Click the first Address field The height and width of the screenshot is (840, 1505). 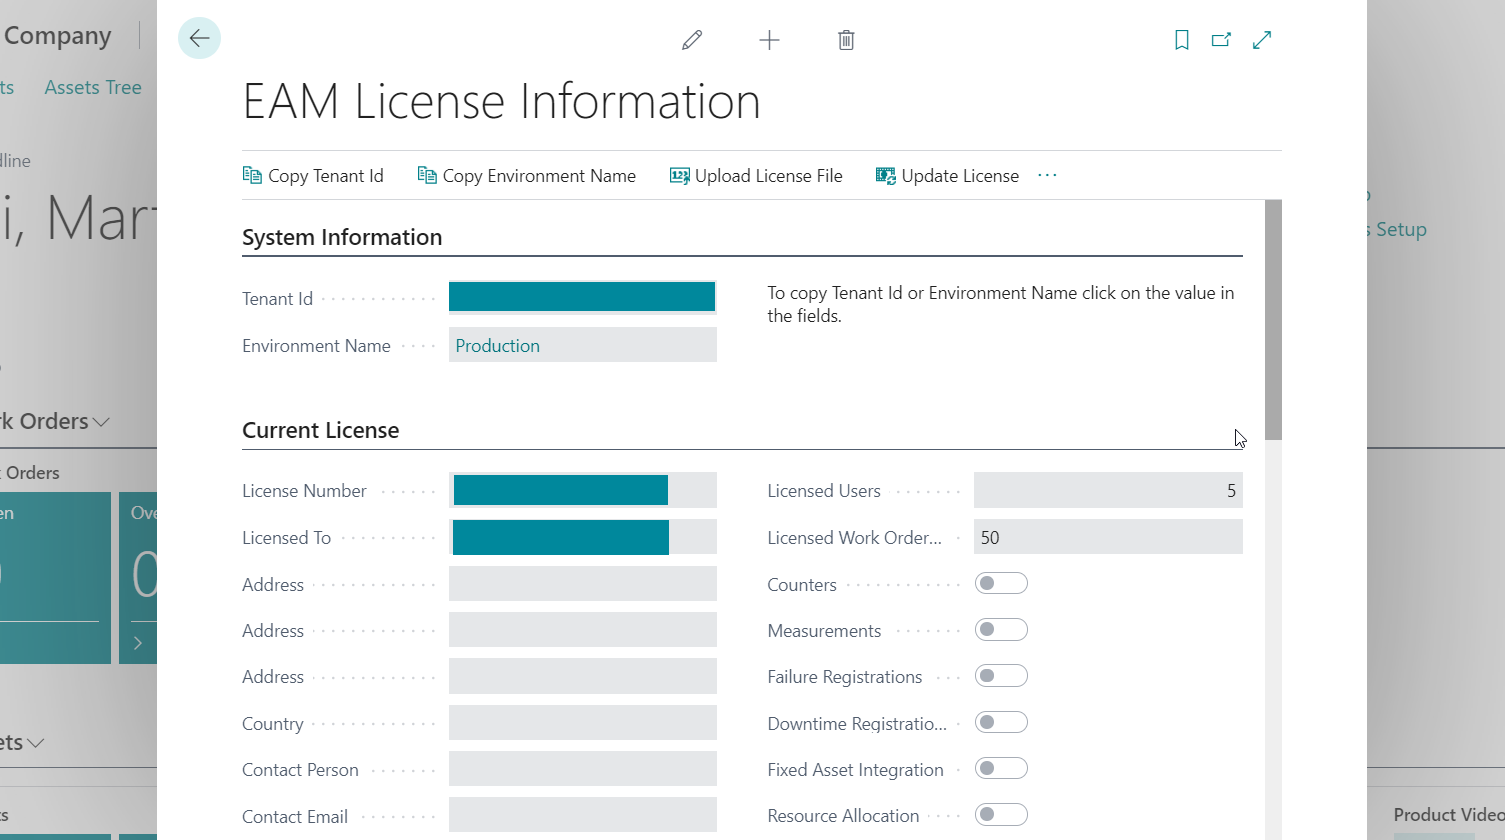[583, 584]
